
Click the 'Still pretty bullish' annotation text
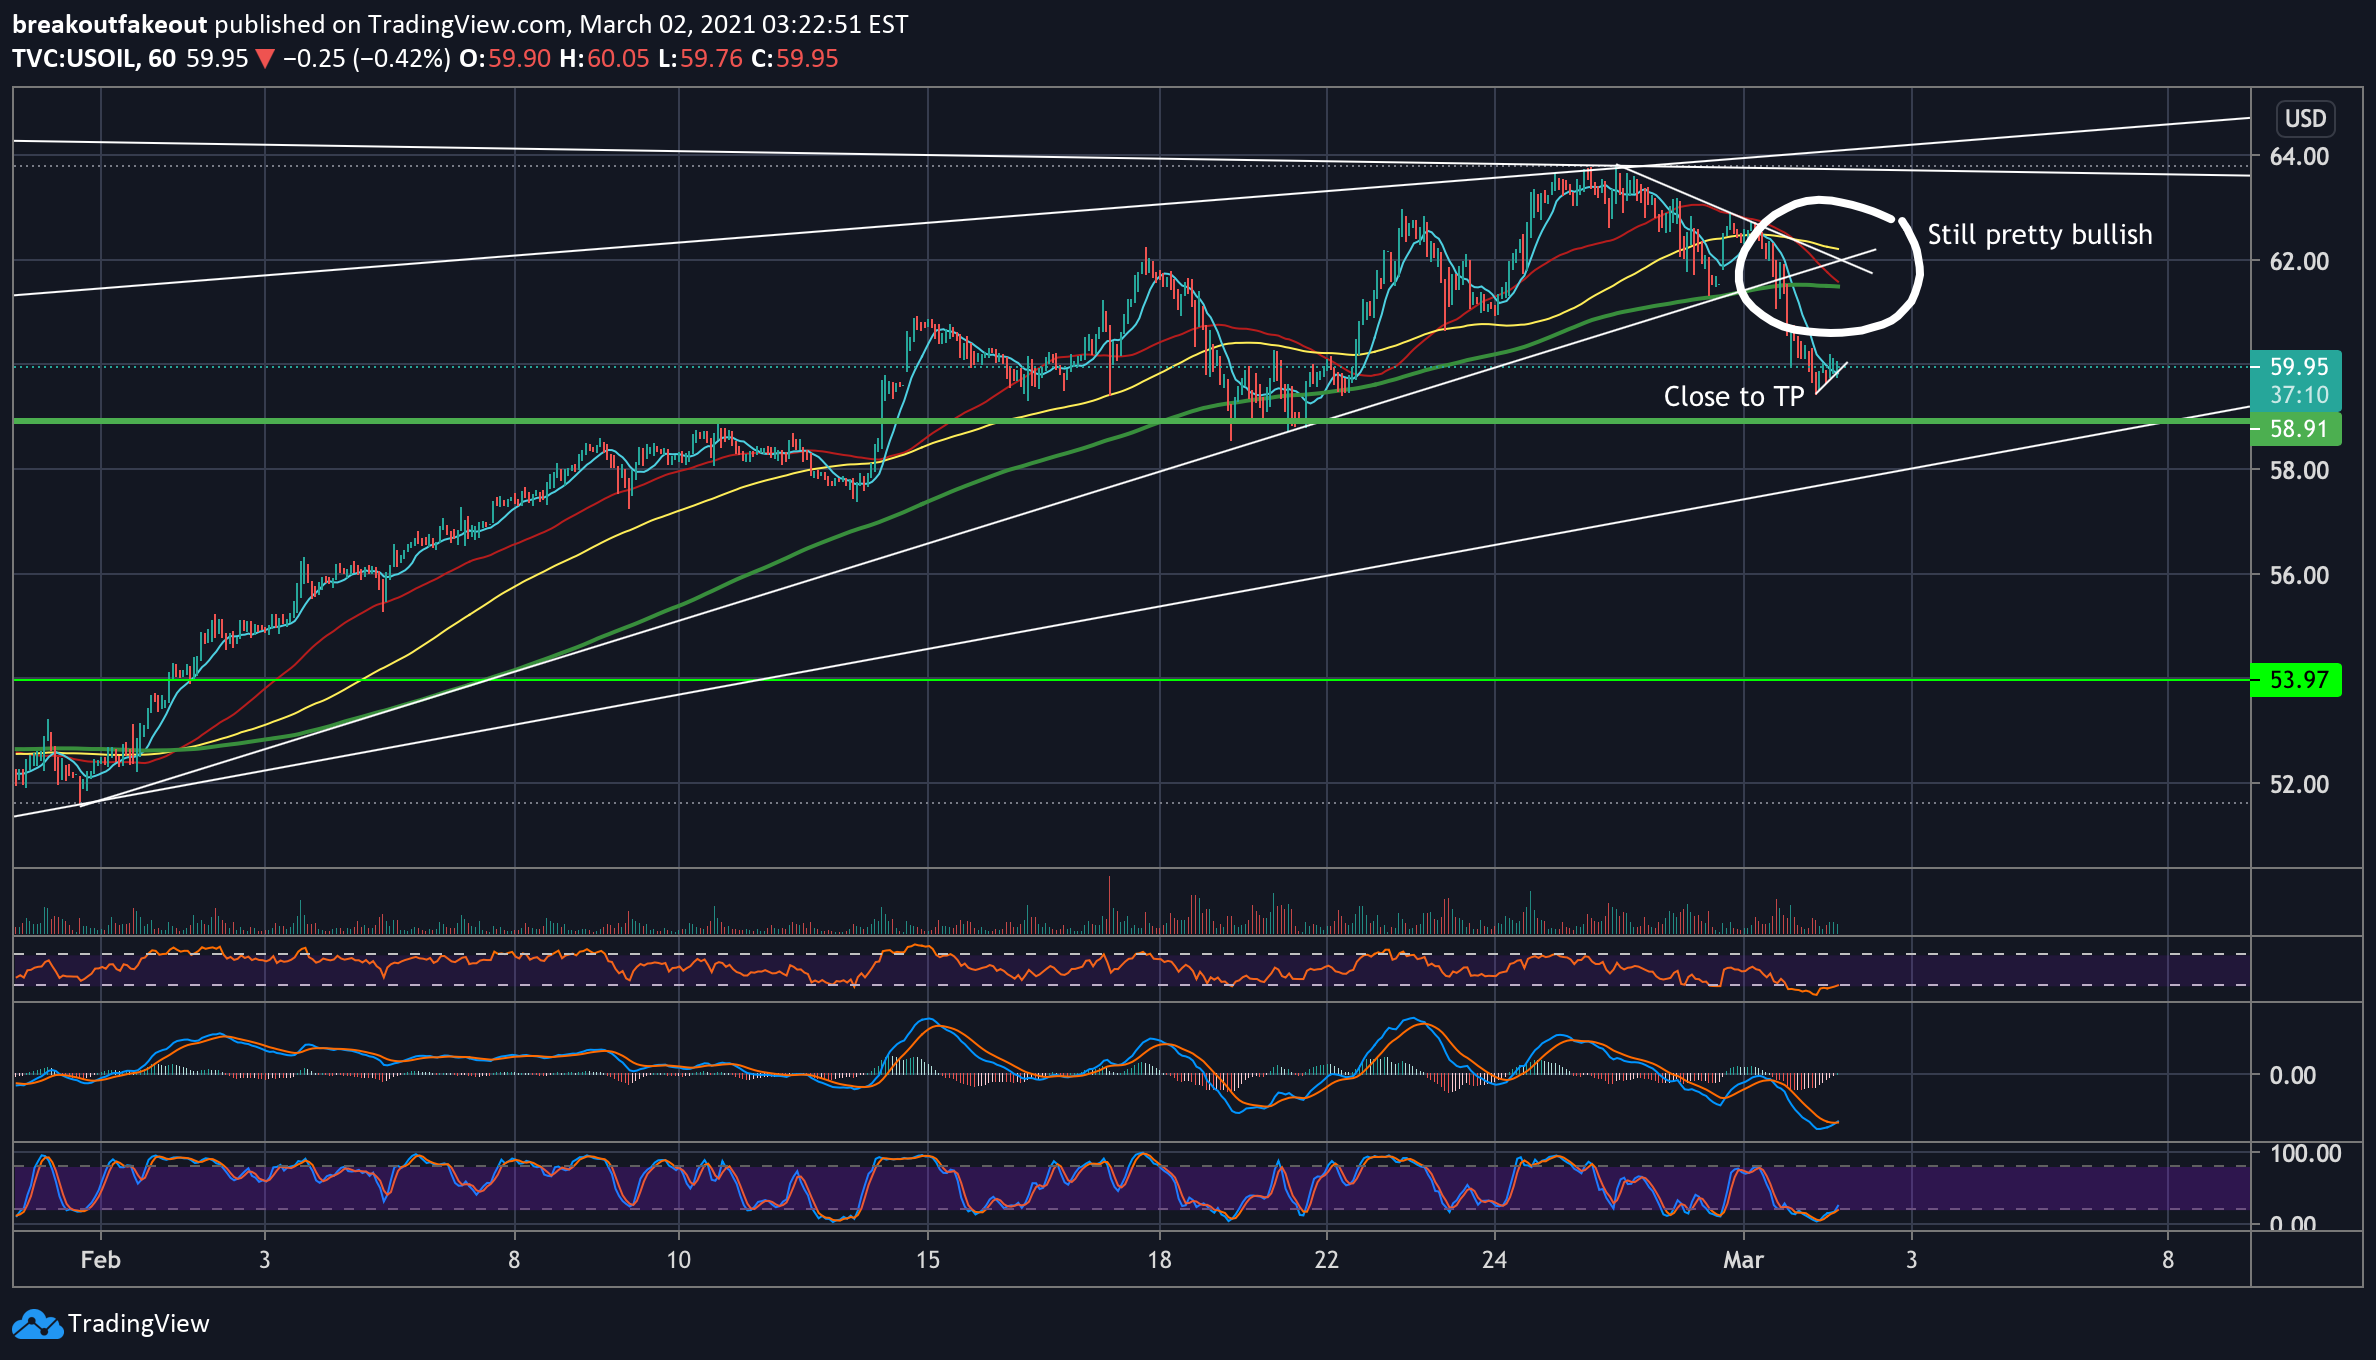pyautogui.click(x=2040, y=235)
